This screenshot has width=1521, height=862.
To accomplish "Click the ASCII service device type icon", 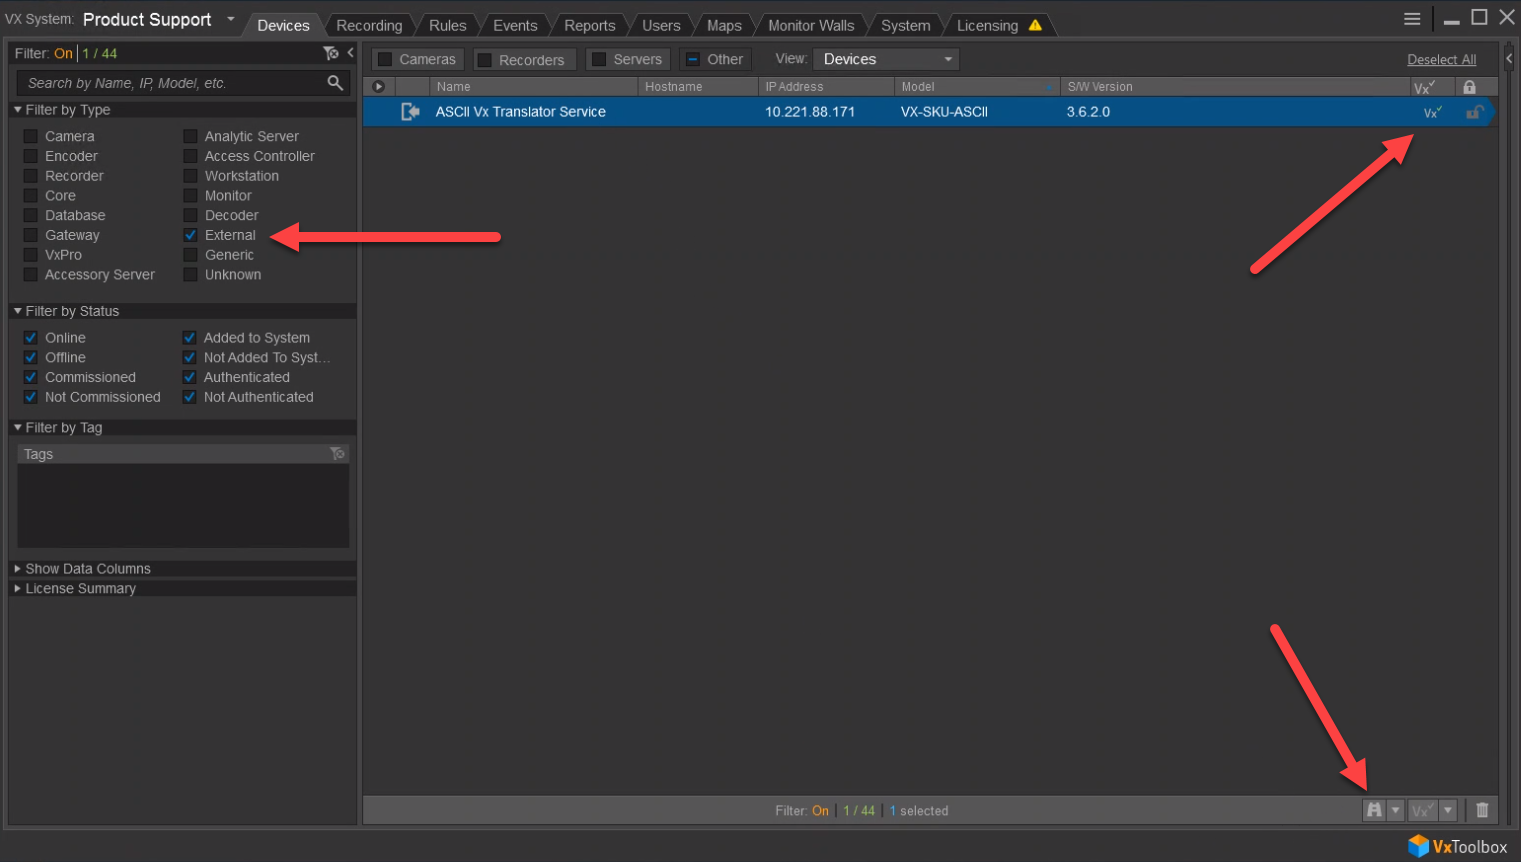I will pyautogui.click(x=410, y=112).
